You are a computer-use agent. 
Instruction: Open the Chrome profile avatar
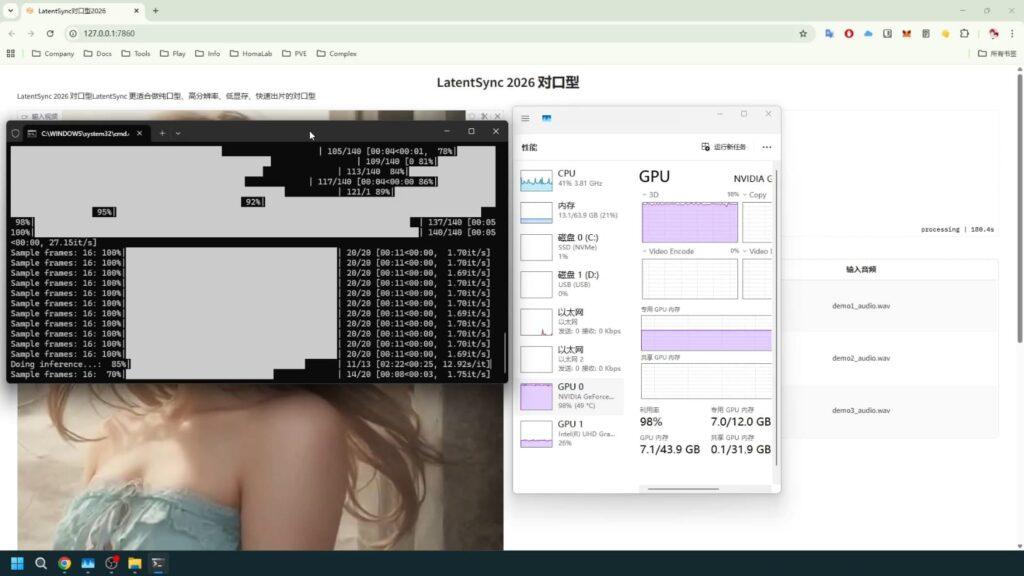993,33
